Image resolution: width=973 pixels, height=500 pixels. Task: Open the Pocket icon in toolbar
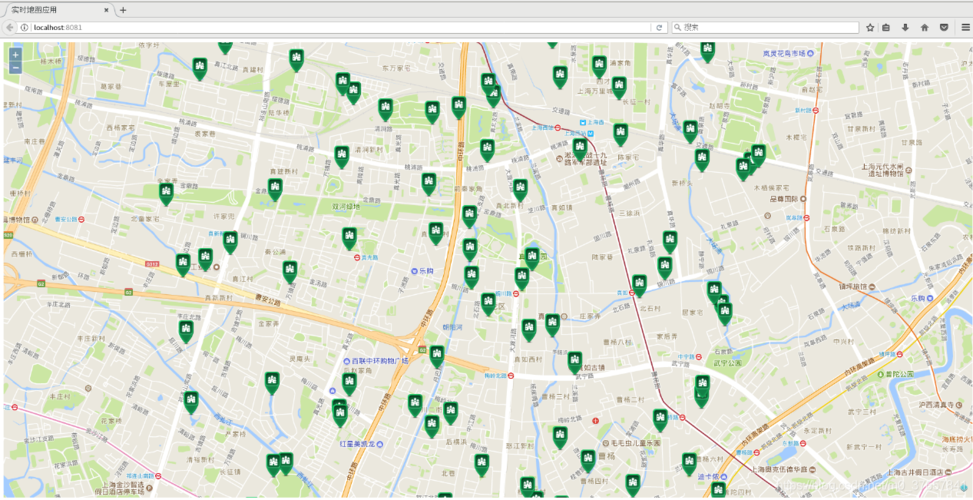point(943,27)
